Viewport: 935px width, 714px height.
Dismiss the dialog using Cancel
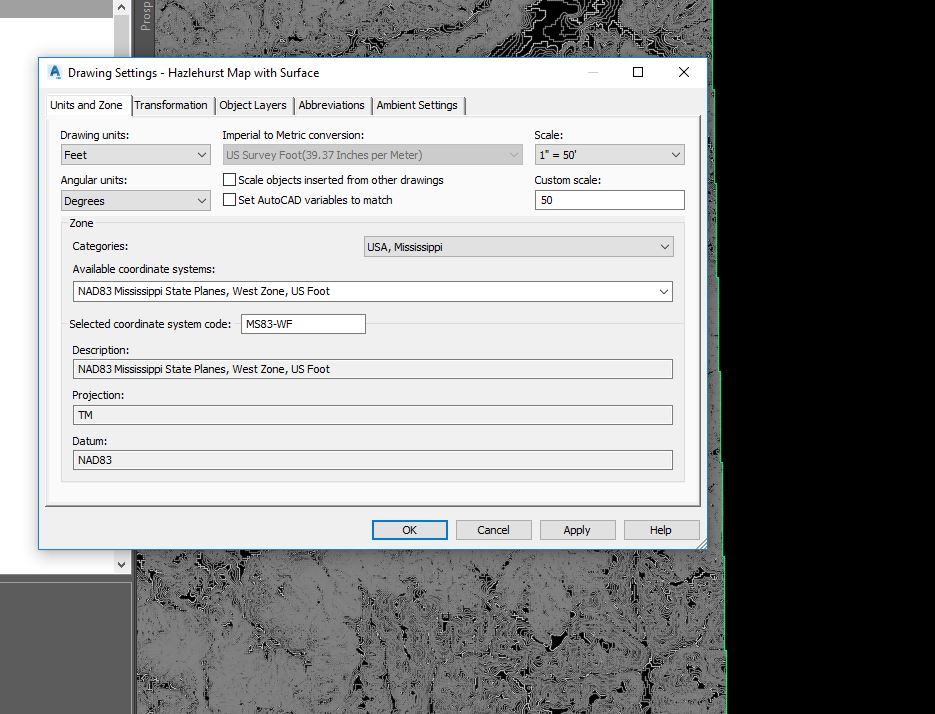(493, 529)
